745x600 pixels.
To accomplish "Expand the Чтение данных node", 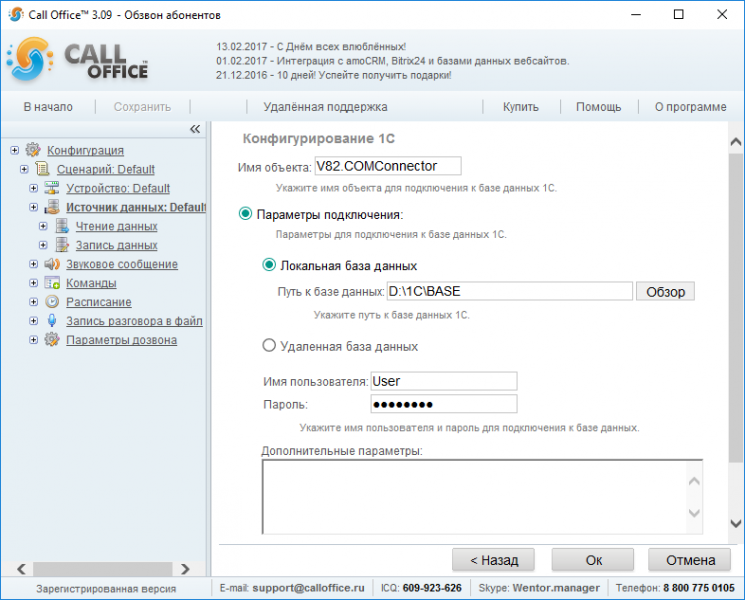I will [x=43, y=226].
